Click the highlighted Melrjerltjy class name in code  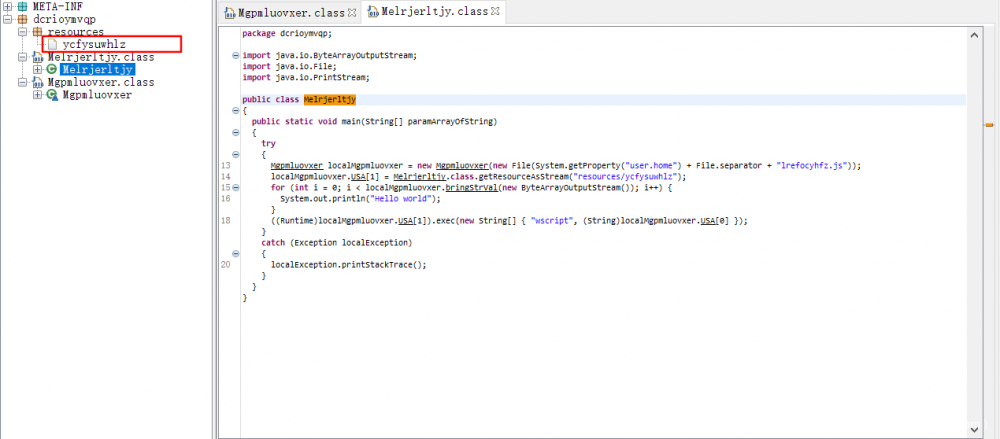click(x=330, y=100)
